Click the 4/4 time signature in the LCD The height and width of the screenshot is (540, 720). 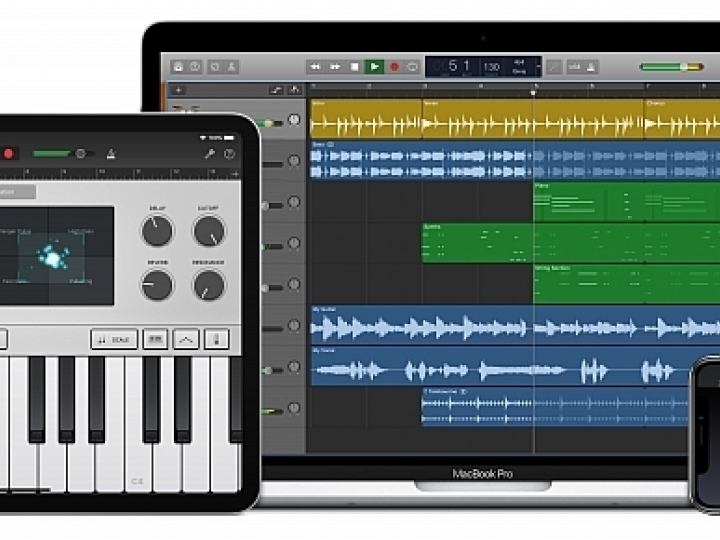point(519,62)
